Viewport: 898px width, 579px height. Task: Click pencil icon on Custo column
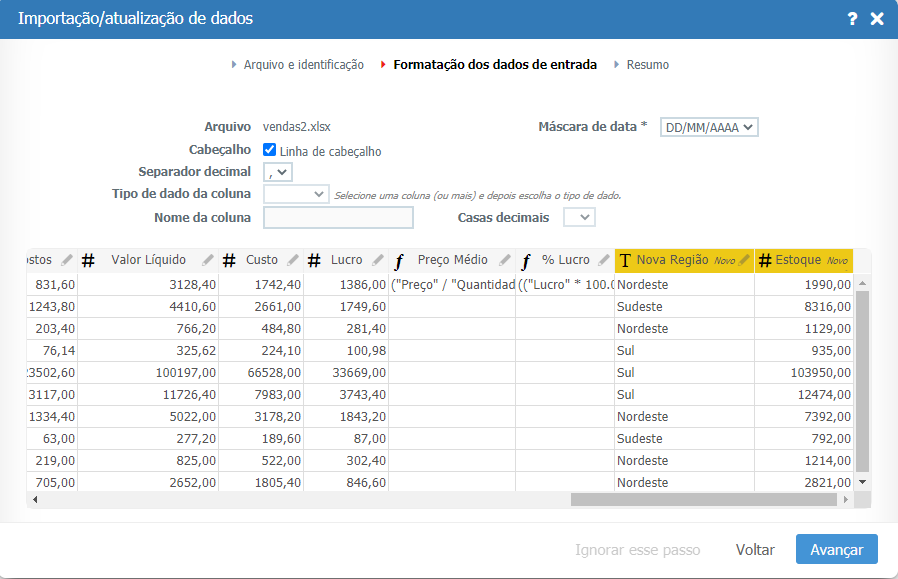click(x=293, y=260)
